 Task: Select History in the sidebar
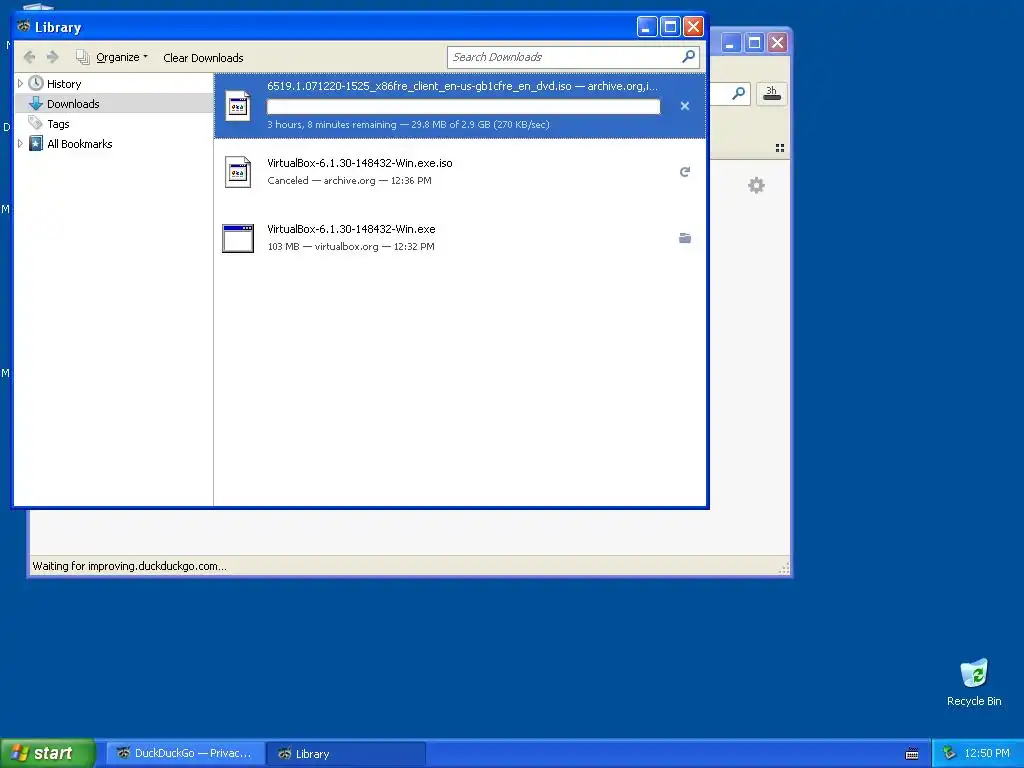[x=64, y=84]
